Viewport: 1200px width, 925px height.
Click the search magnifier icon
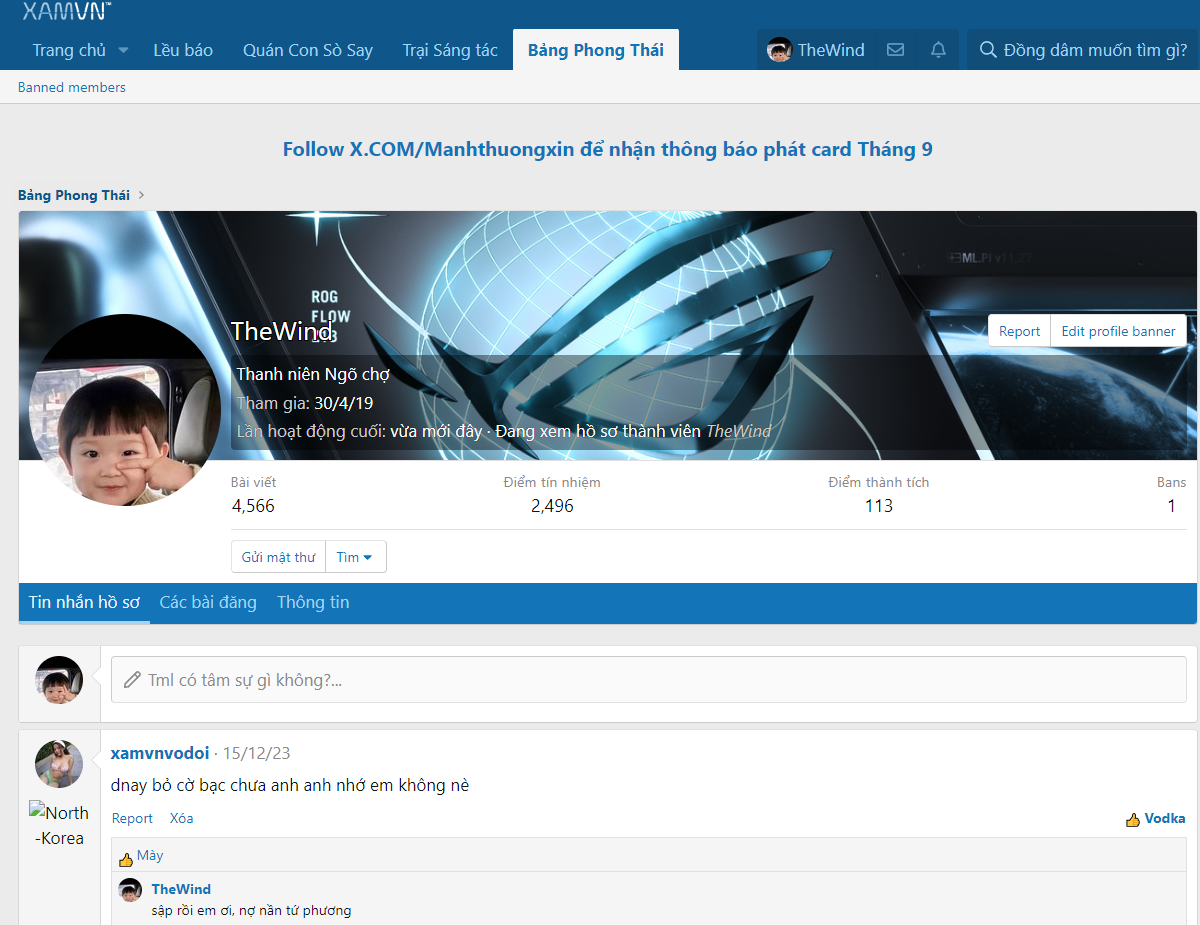tap(987, 50)
